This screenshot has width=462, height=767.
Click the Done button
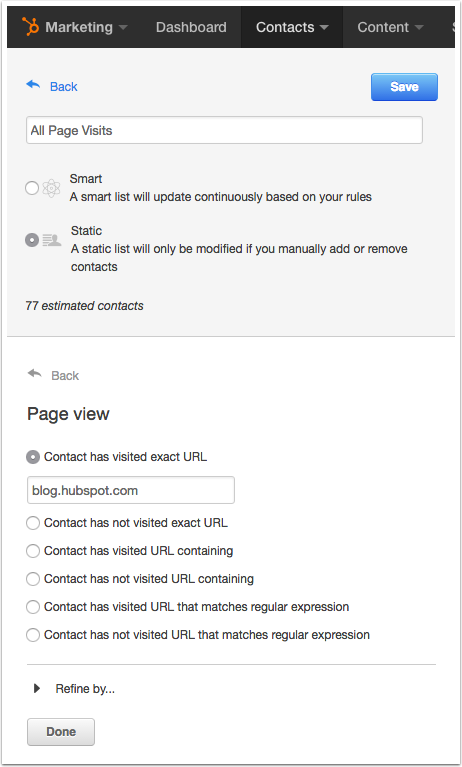(61, 732)
